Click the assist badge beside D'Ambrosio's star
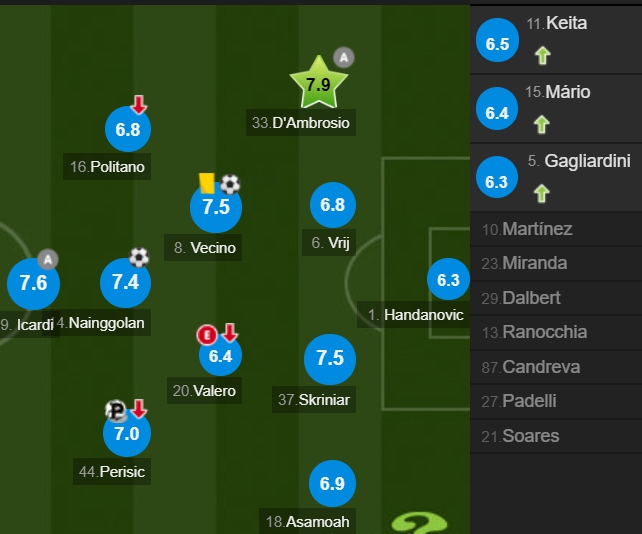 point(344,57)
